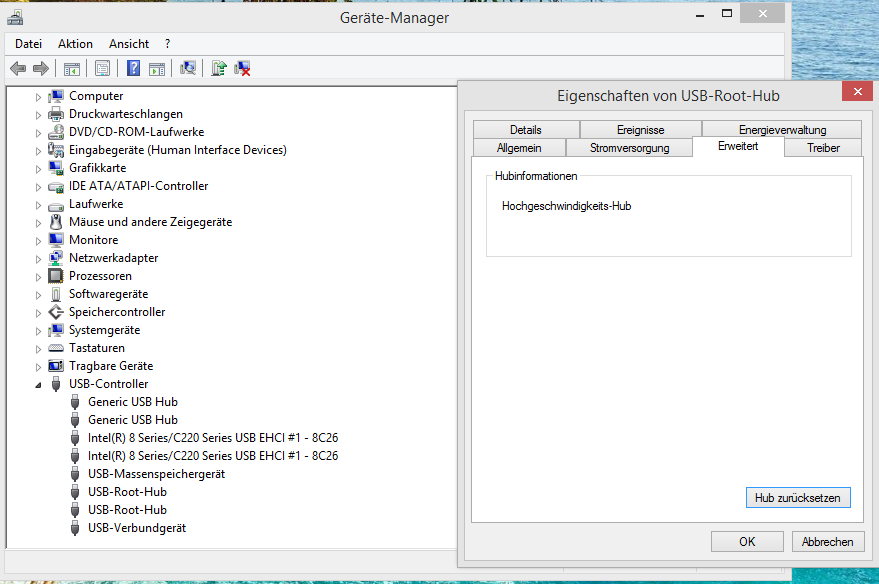Select the first USB-Root-Hub entry
This screenshot has height=584, width=879.
pos(127,492)
